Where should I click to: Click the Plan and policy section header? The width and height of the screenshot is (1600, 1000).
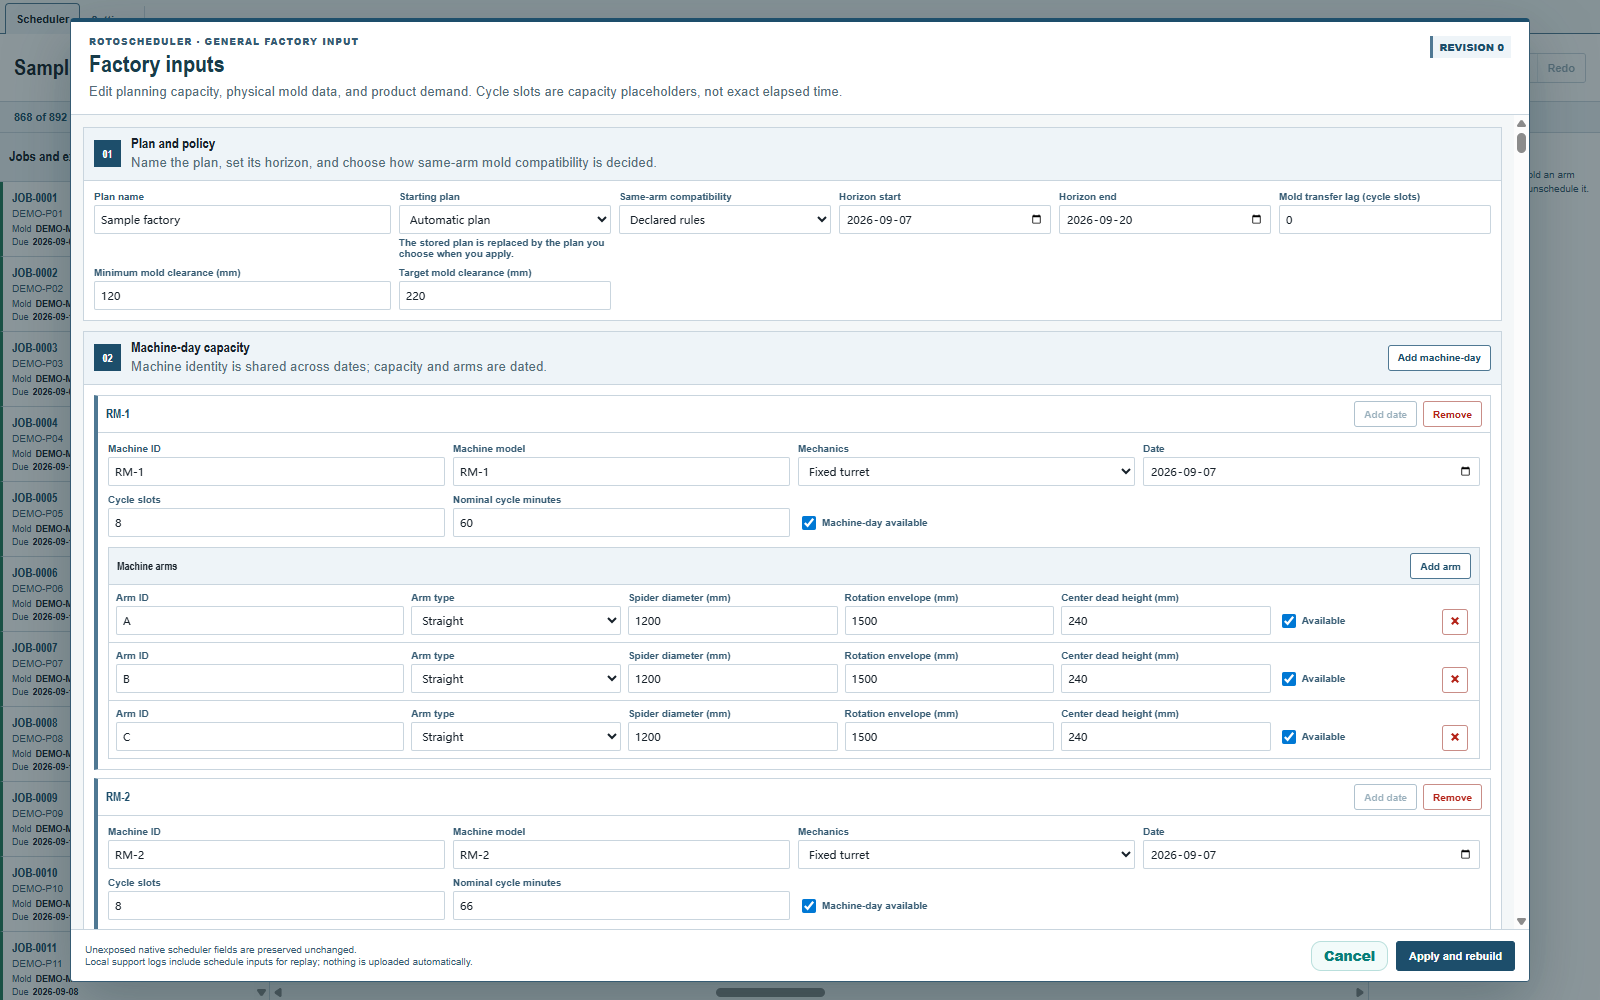pyautogui.click(x=792, y=154)
